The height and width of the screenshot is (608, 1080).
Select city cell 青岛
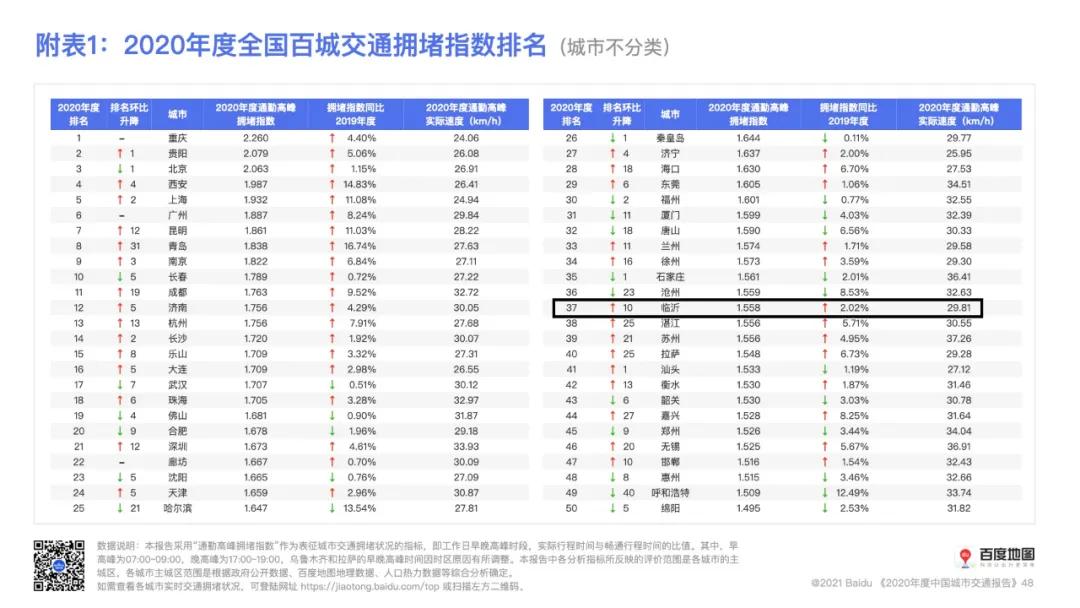click(178, 246)
